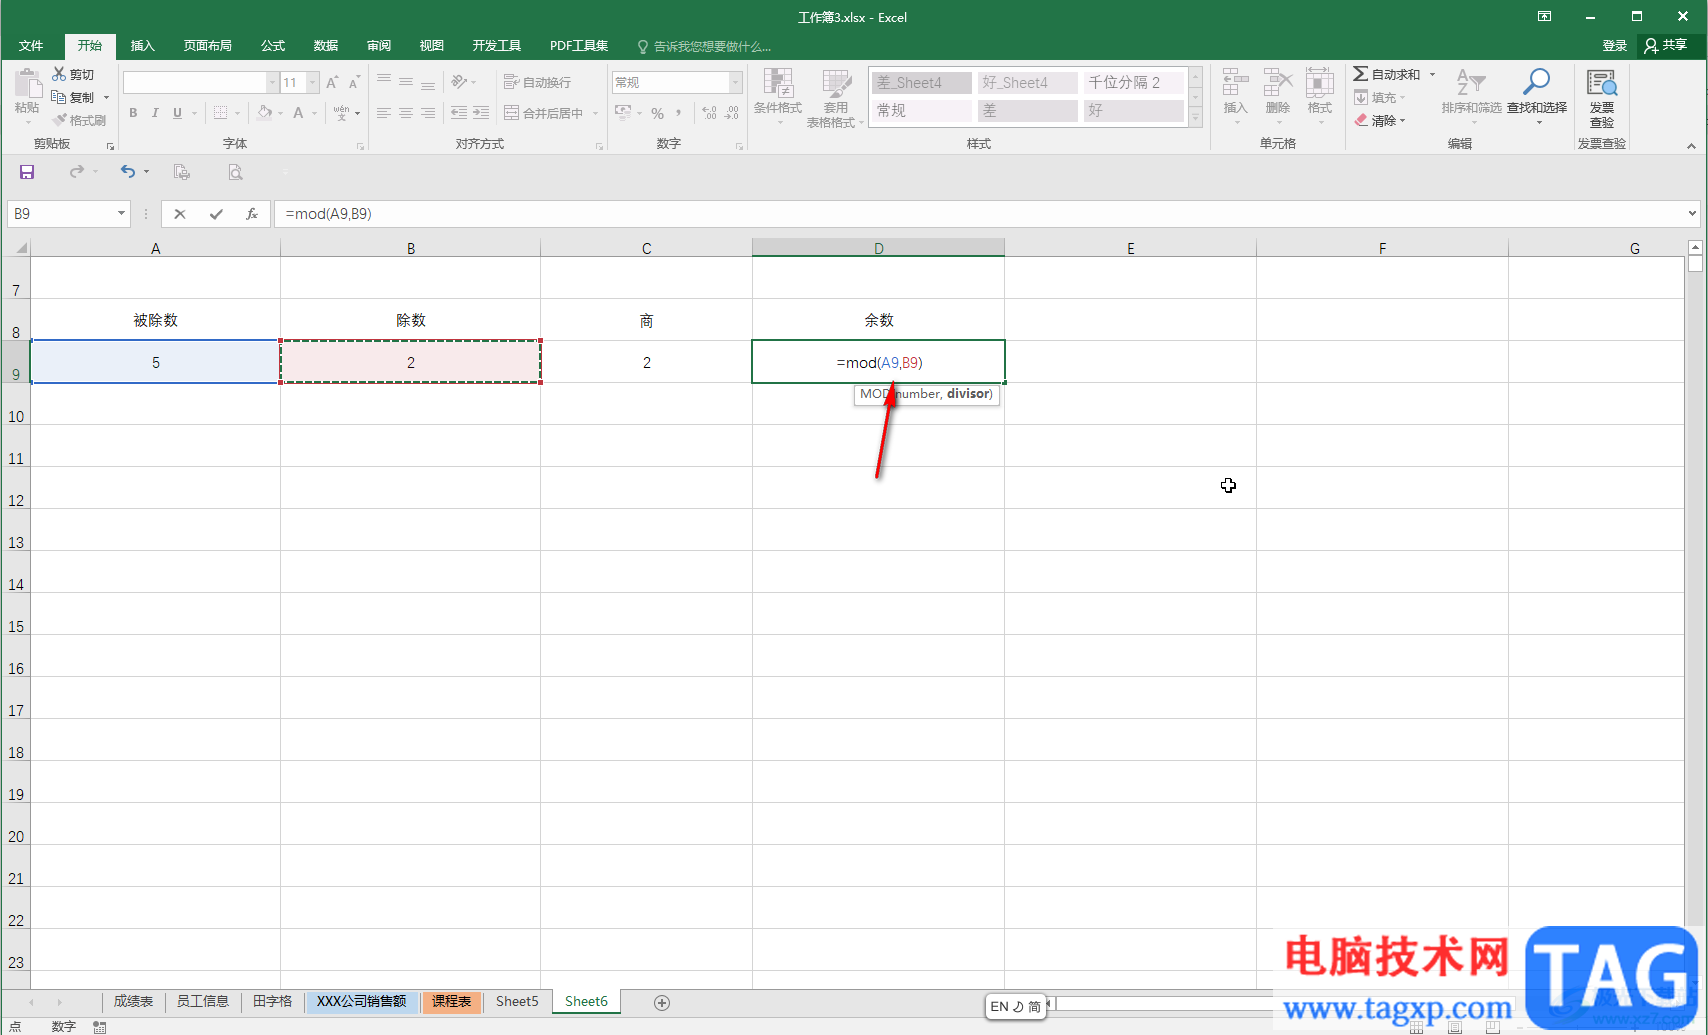Open the font size dropdown

[313, 82]
